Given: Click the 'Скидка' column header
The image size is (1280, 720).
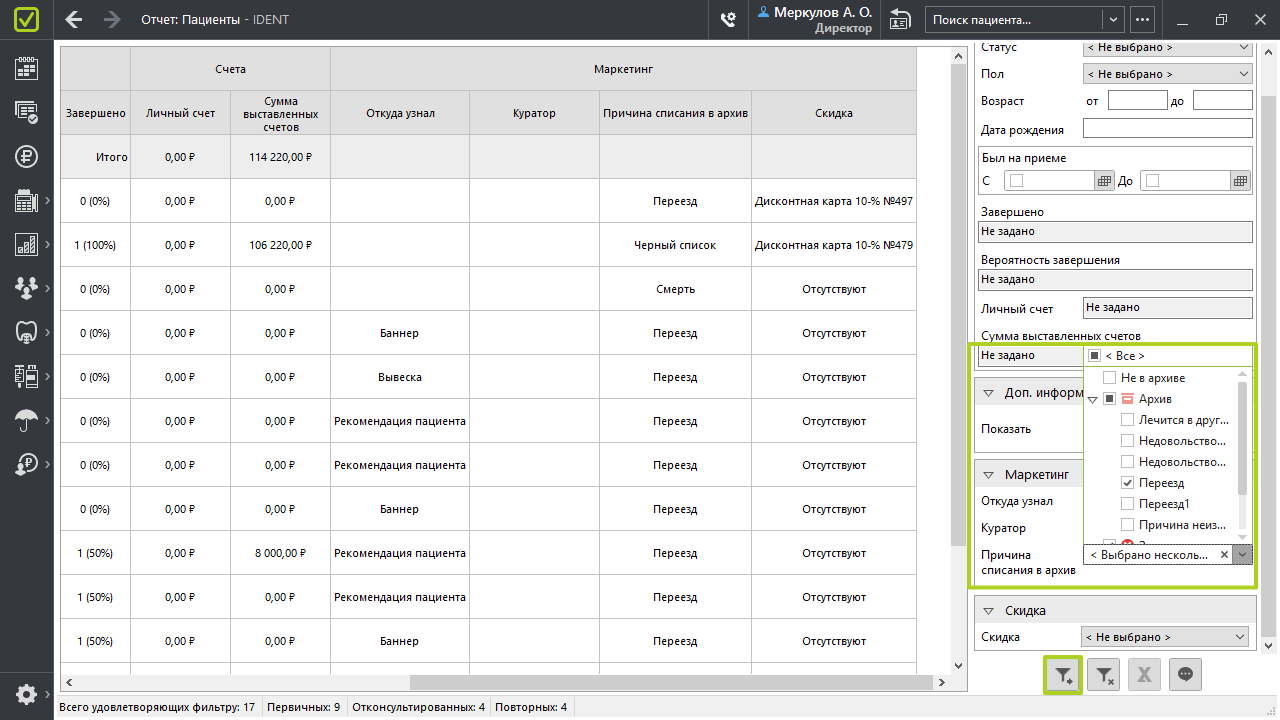Looking at the screenshot, I should point(833,113).
